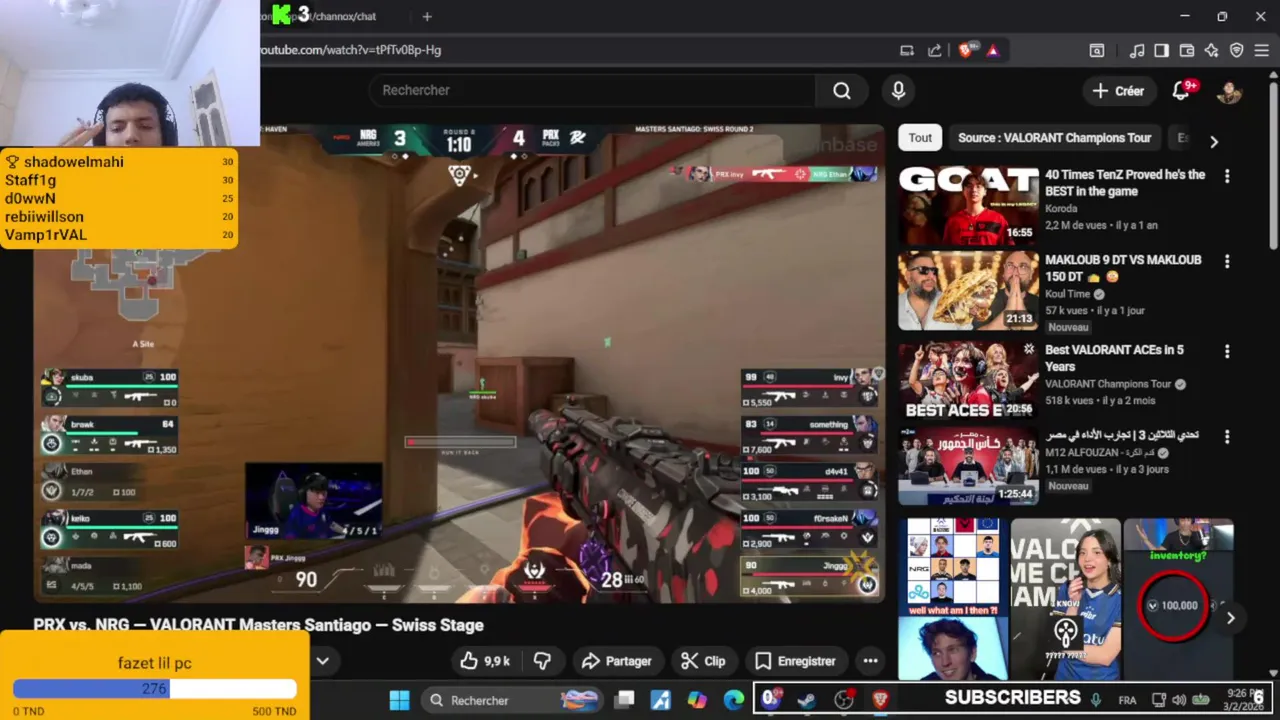Go to Koul Time channel
1280x720 pixels.
click(x=1068, y=294)
